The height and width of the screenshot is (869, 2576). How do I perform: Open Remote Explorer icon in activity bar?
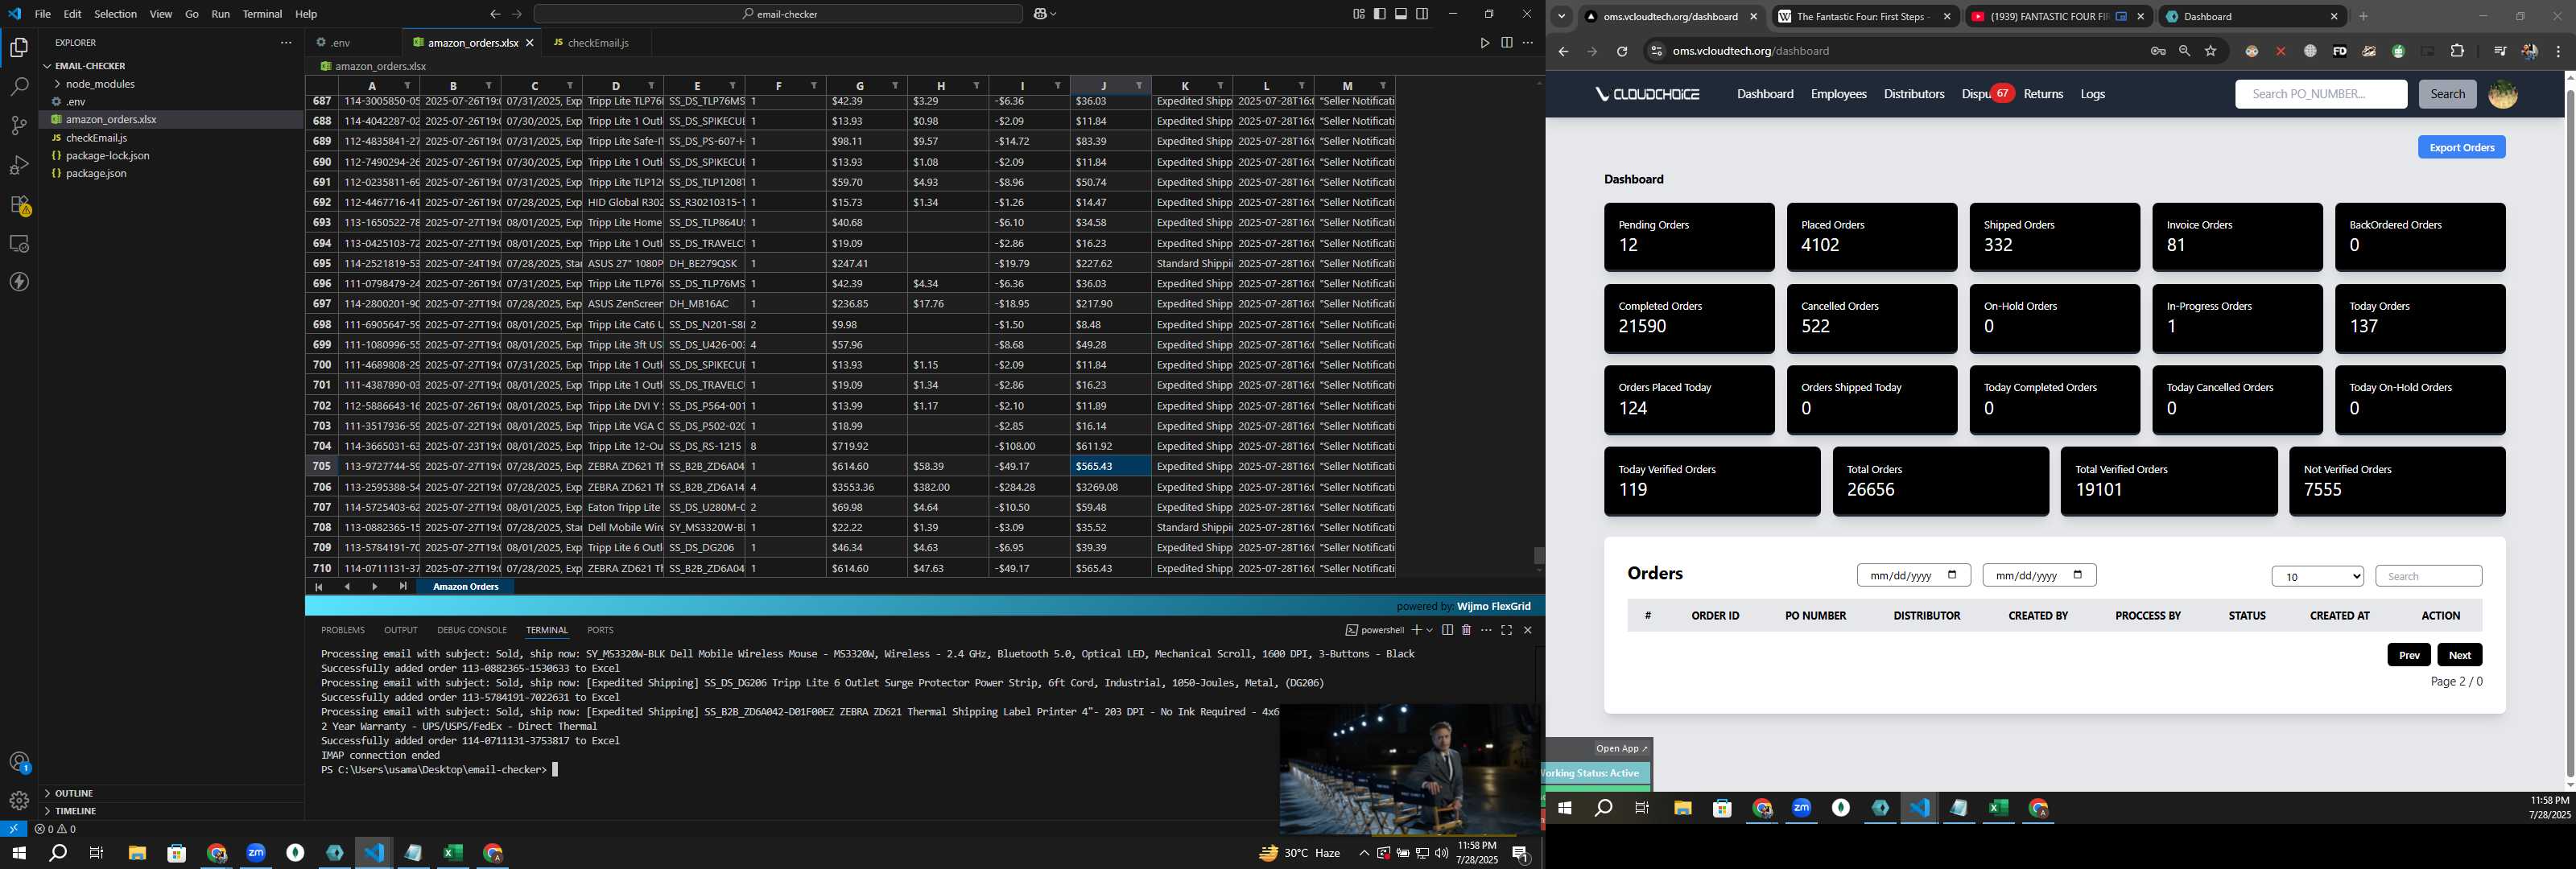(x=19, y=244)
